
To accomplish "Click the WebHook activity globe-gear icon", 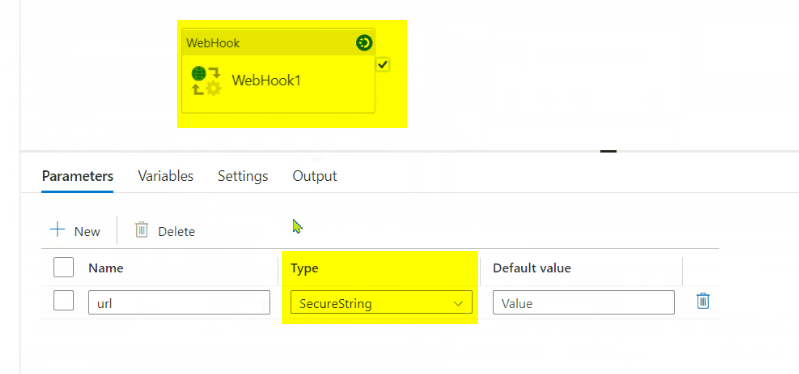I will point(206,81).
